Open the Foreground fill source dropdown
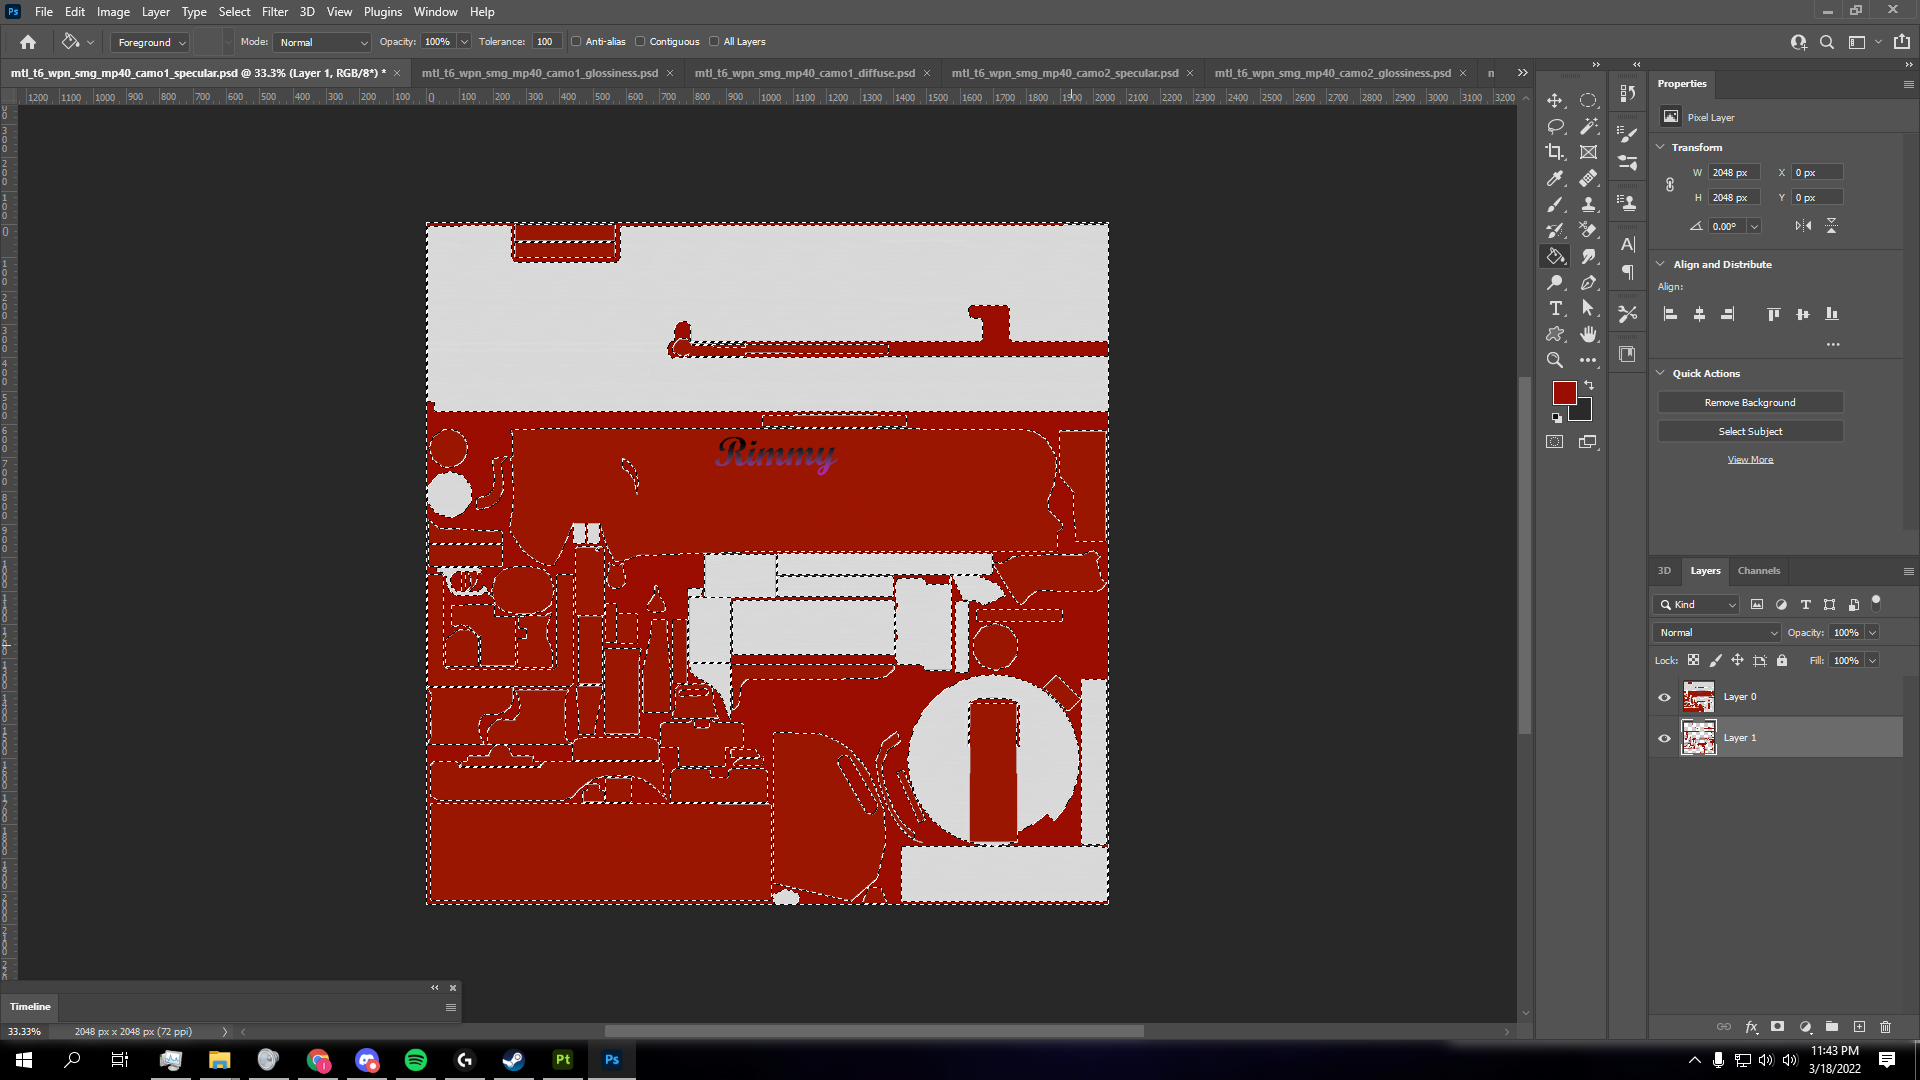The image size is (1920, 1080). point(151,42)
